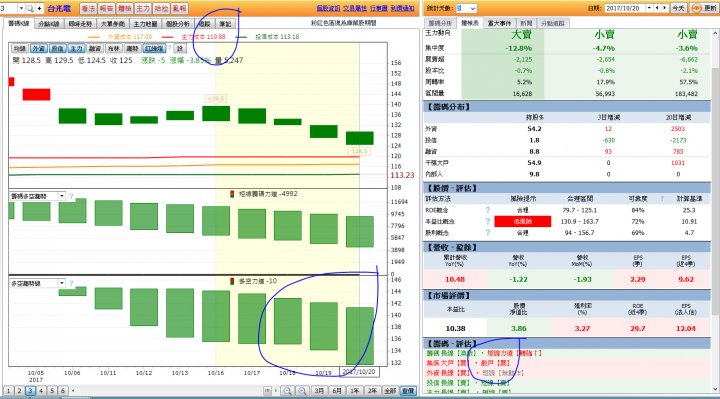Switch to the 大單券商 tab

[x=112, y=24]
